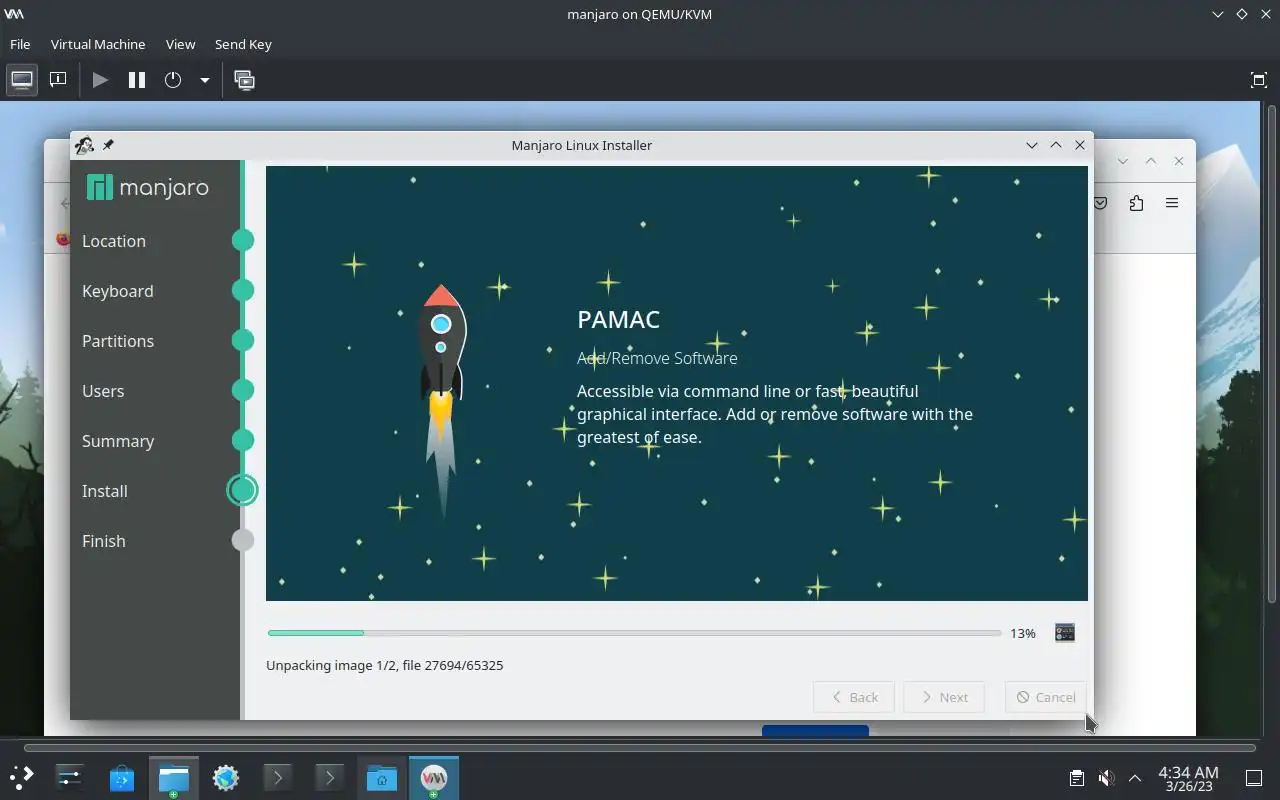Open the Send Key menu
The width and height of the screenshot is (1280, 800).
point(243,44)
